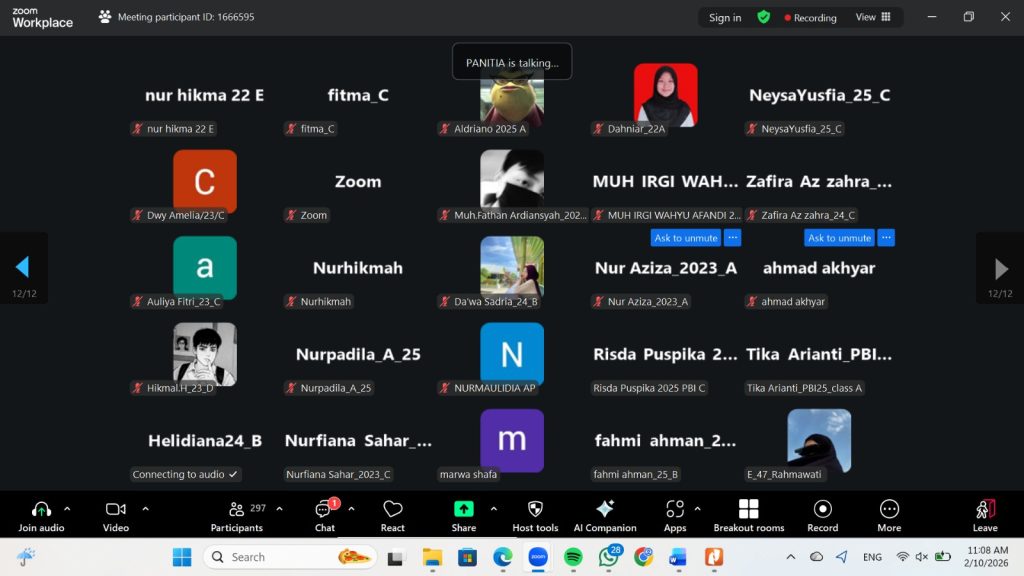Click the green Share screen icon
Screen dimensions: 1024x576
[463, 509]
